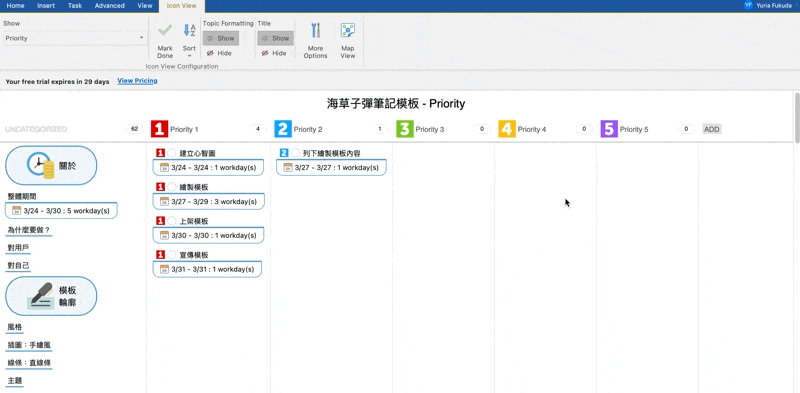The width and height of the screenshot is (800, 393).
Task: Open the Sort A-Z tool
Action: (x=189, y=31)
